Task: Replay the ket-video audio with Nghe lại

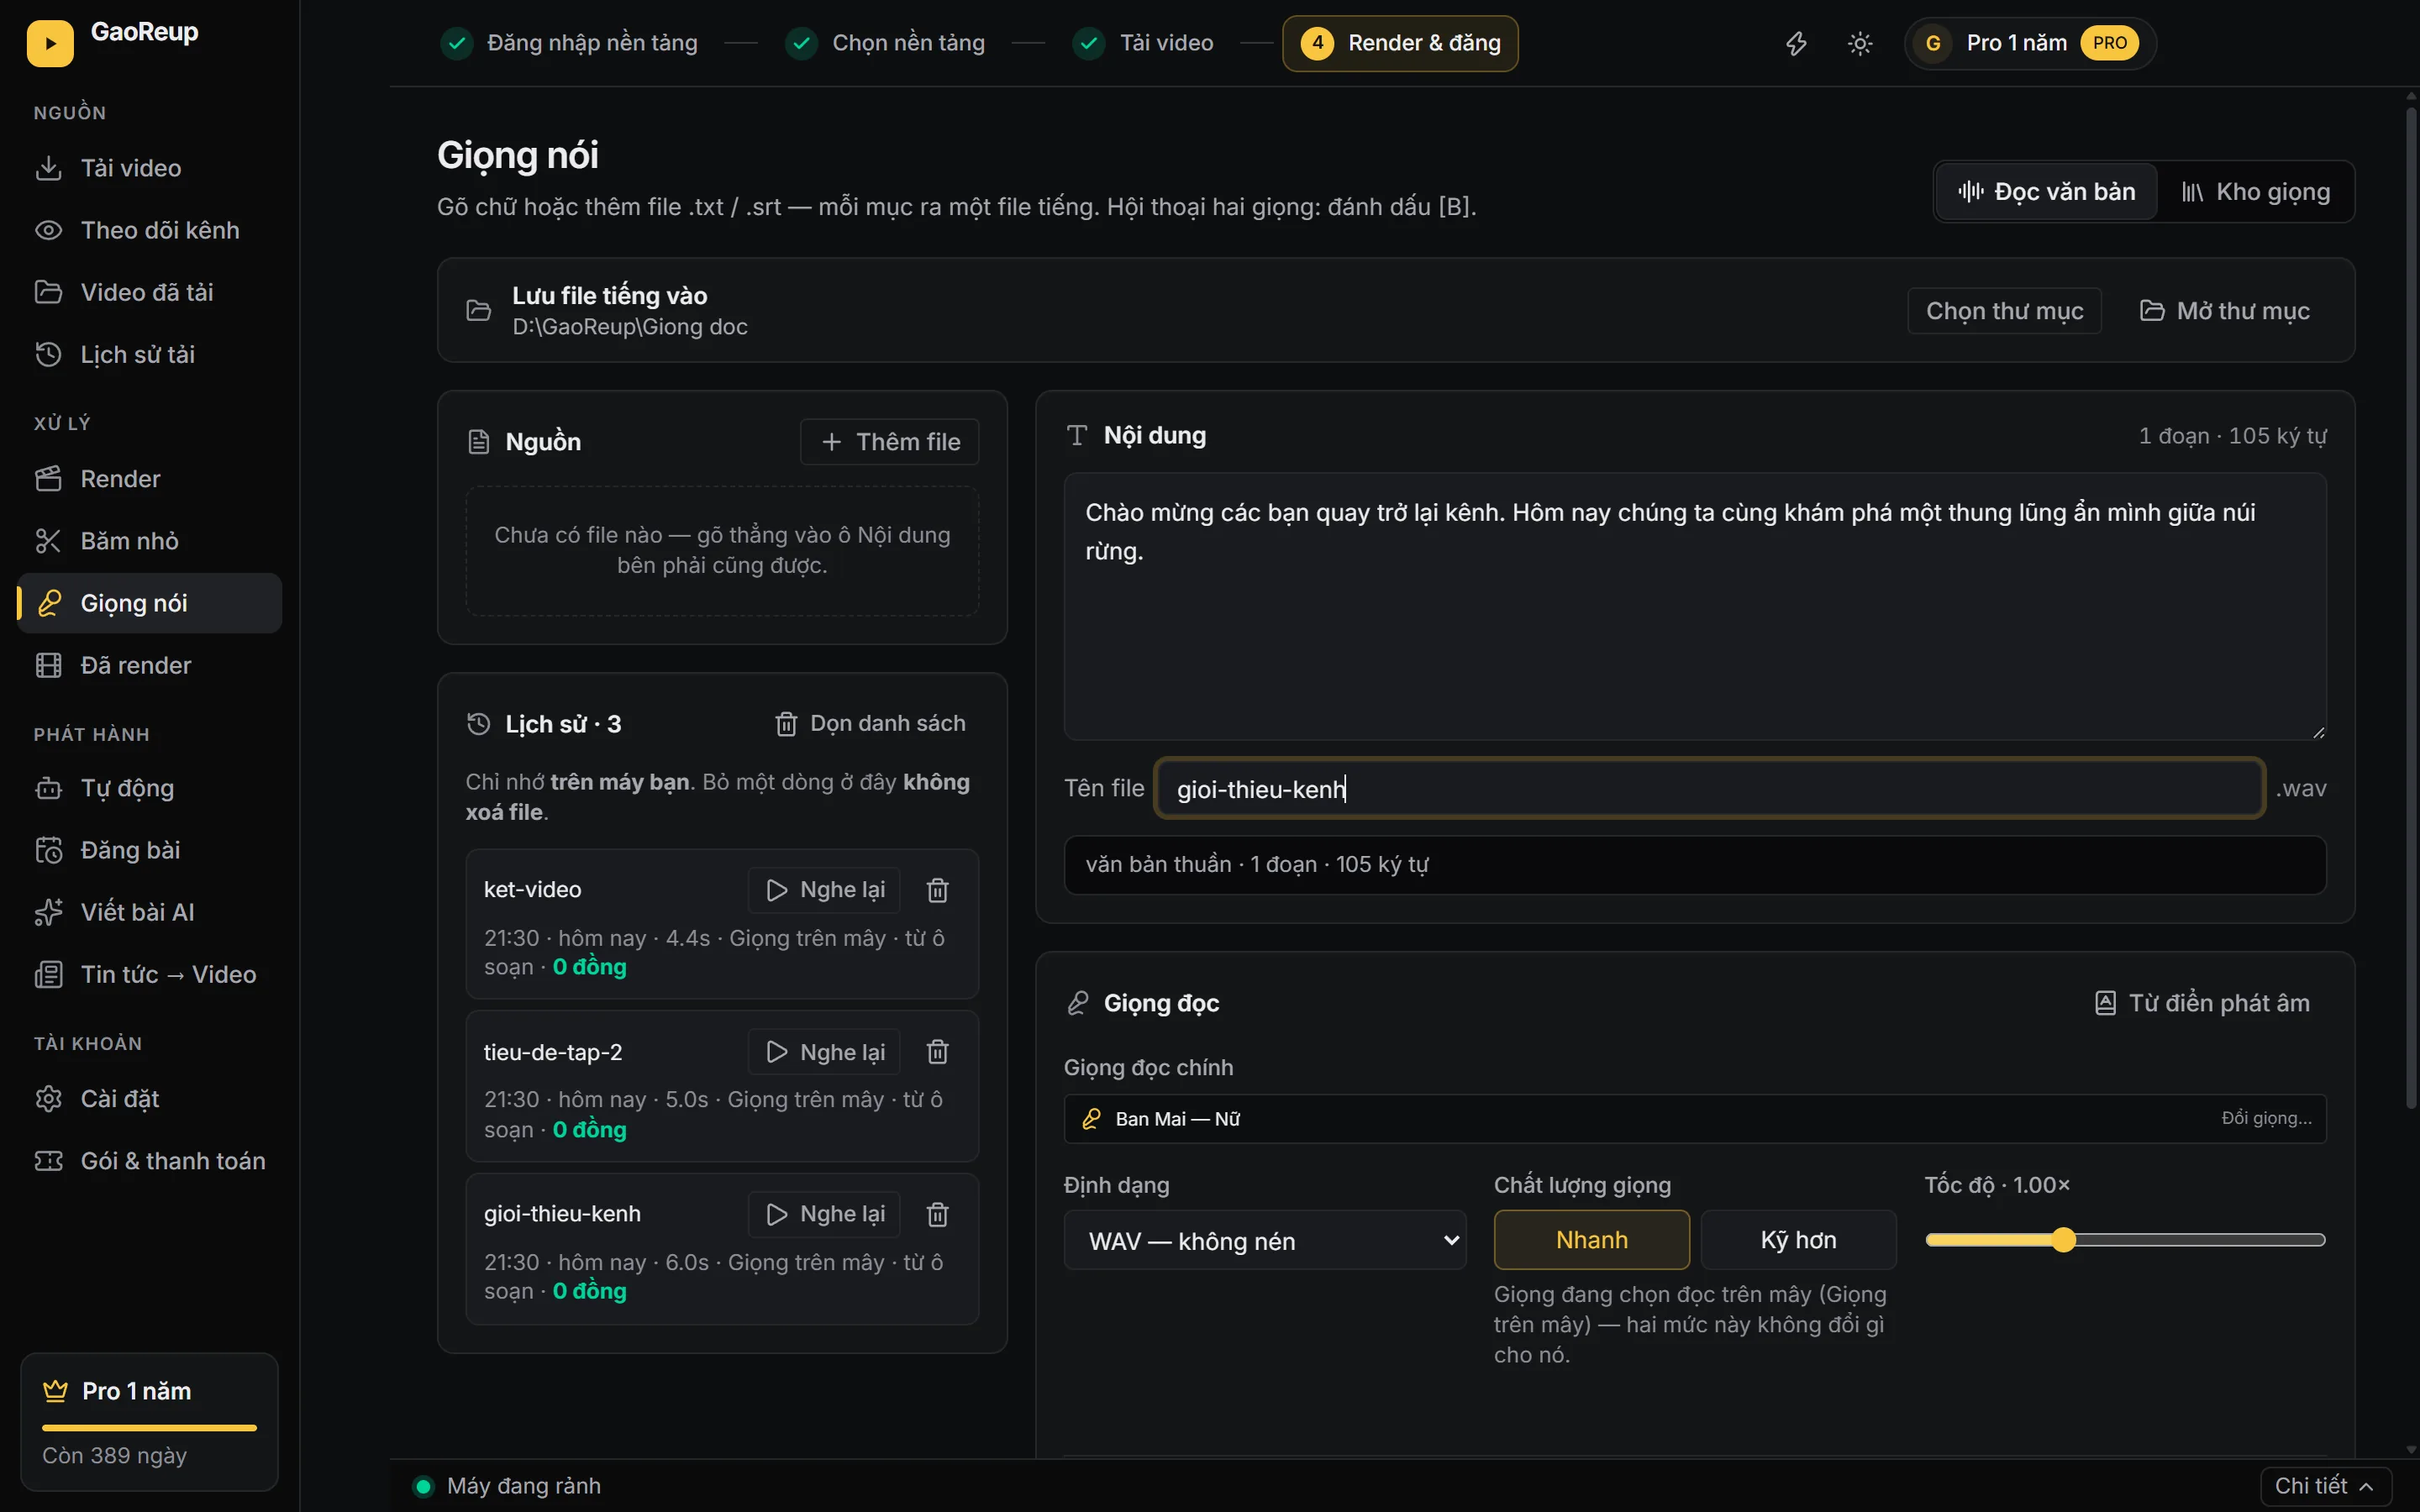Action: point(824,890)
